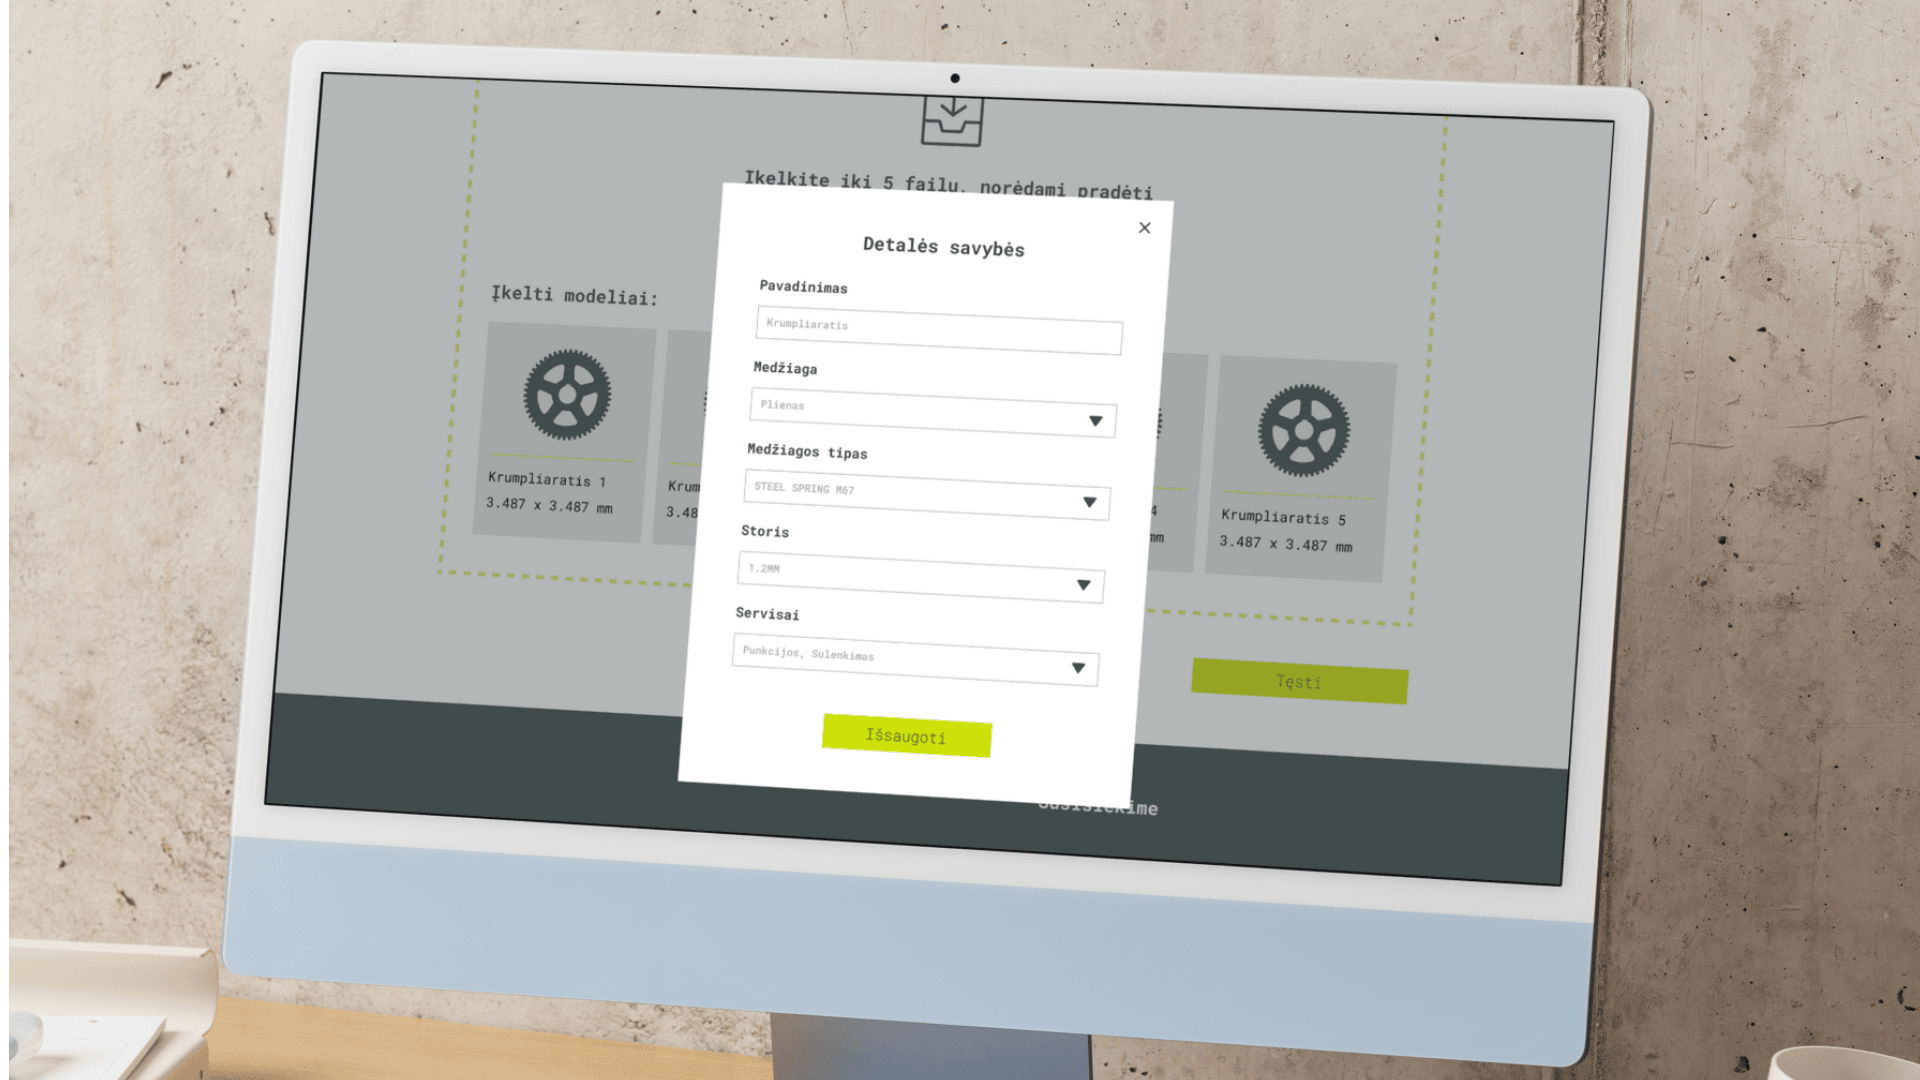The width and height of the screenshot is (1920, 1080).
Task: Click Krumpliaratis 5 dimensions text
Action: pos(1285,544)
